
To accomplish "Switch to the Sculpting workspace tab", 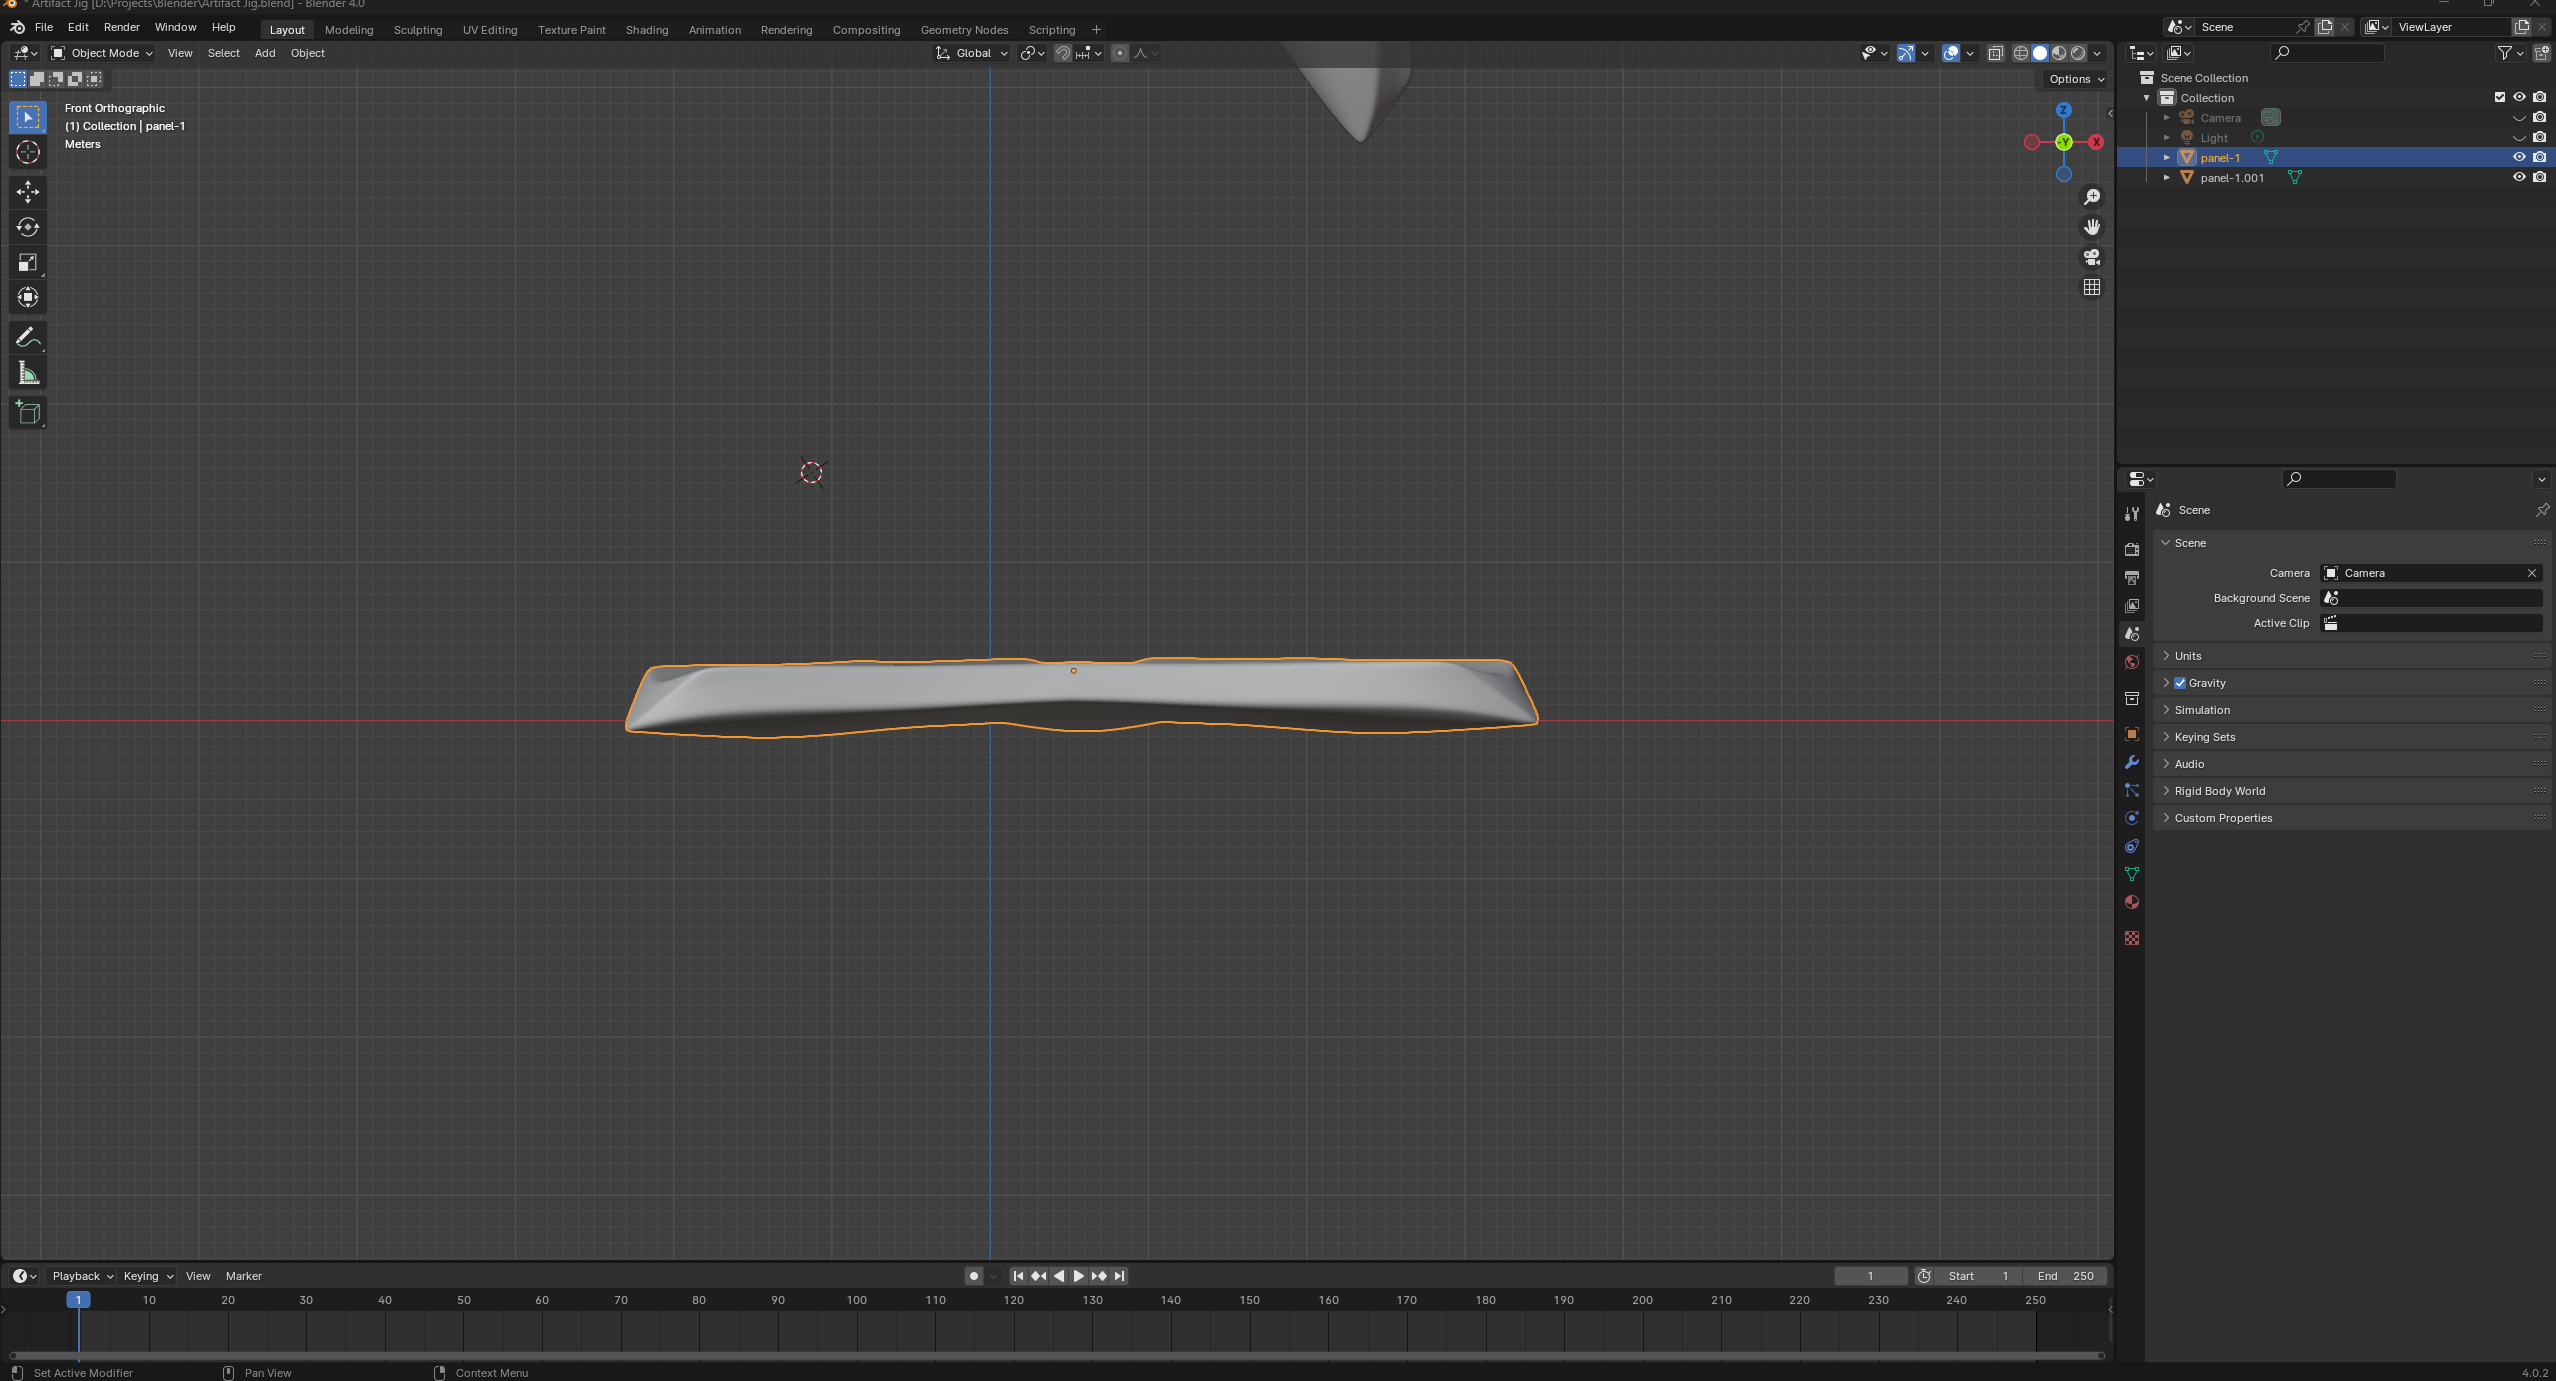I will coord(417,30).
